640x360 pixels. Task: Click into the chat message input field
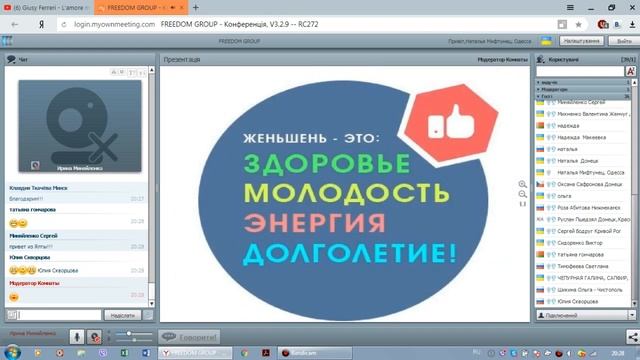60,315
